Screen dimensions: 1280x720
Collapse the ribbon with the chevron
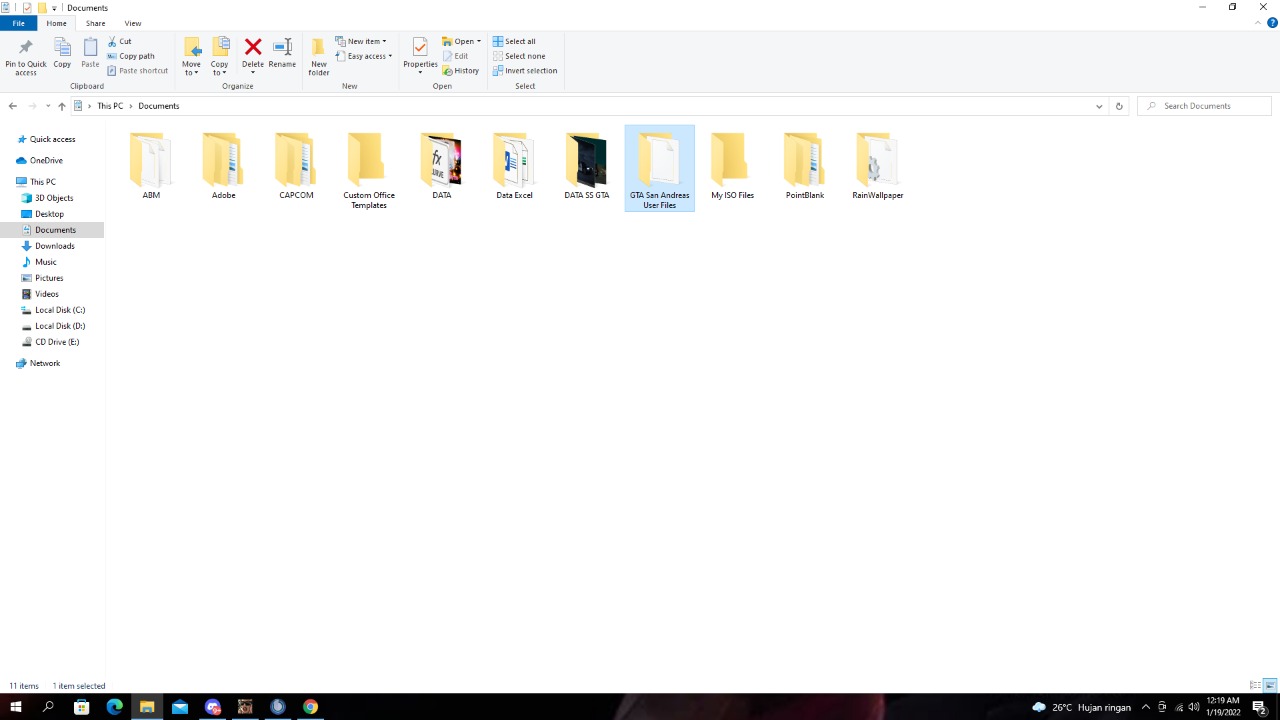(1259, 23)
